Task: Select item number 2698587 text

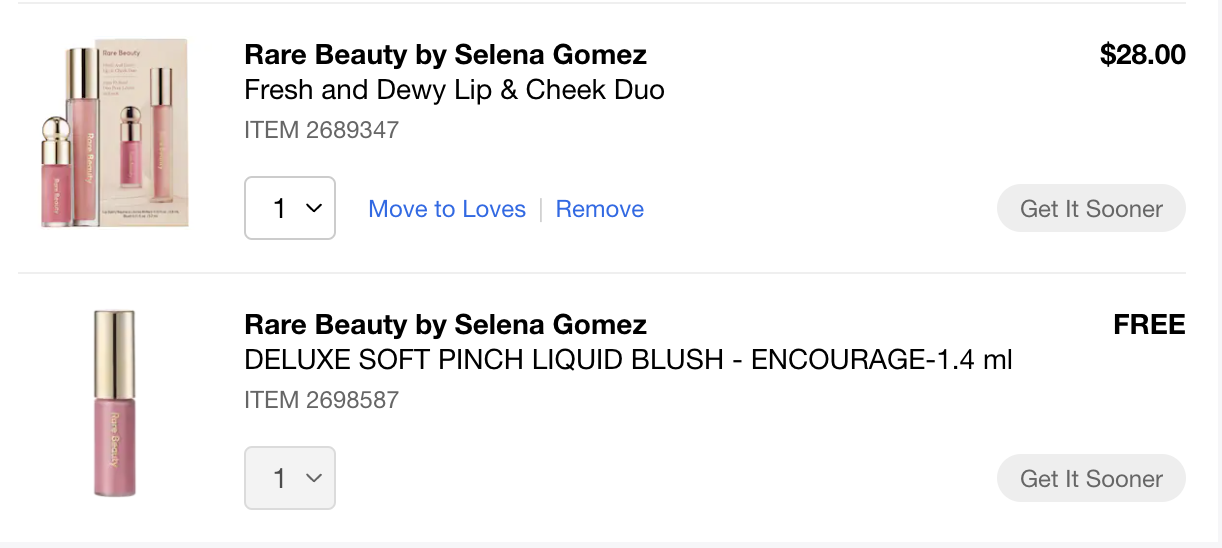Action: [x=321, y=400]
